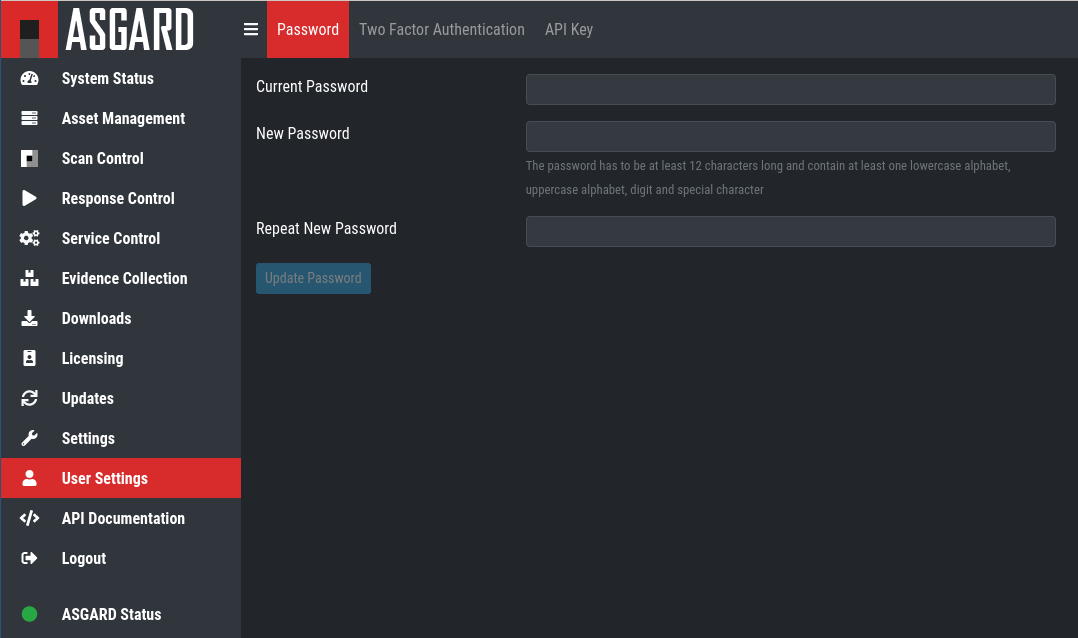Click the Settings wrench icon

click(30, 438)
